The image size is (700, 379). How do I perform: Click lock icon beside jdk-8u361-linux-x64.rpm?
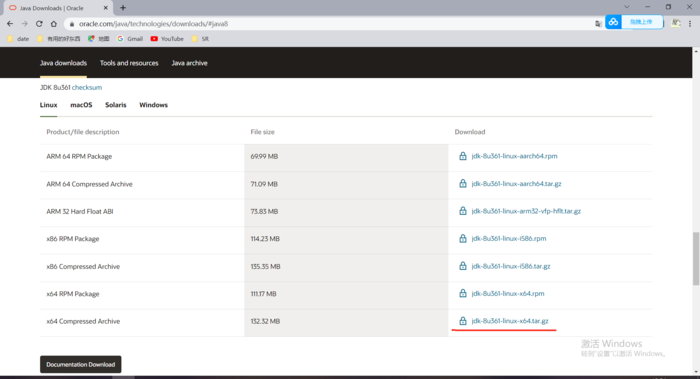462,293
